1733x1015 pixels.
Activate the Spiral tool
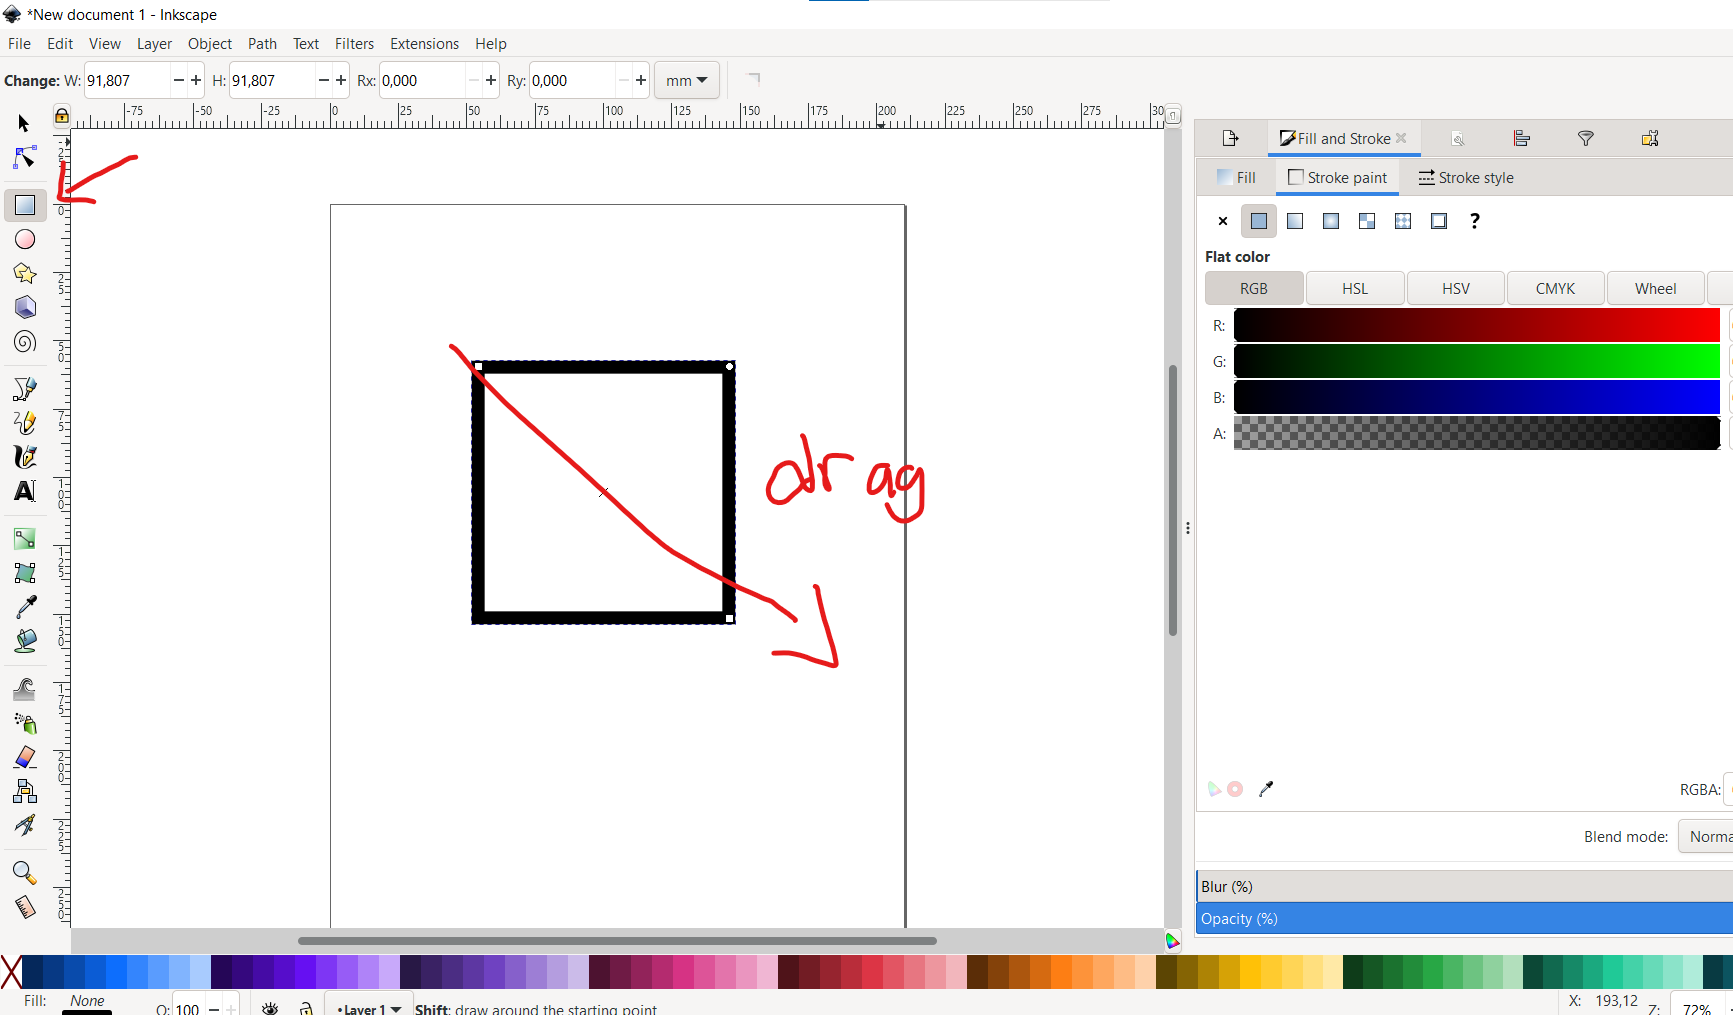24,342
